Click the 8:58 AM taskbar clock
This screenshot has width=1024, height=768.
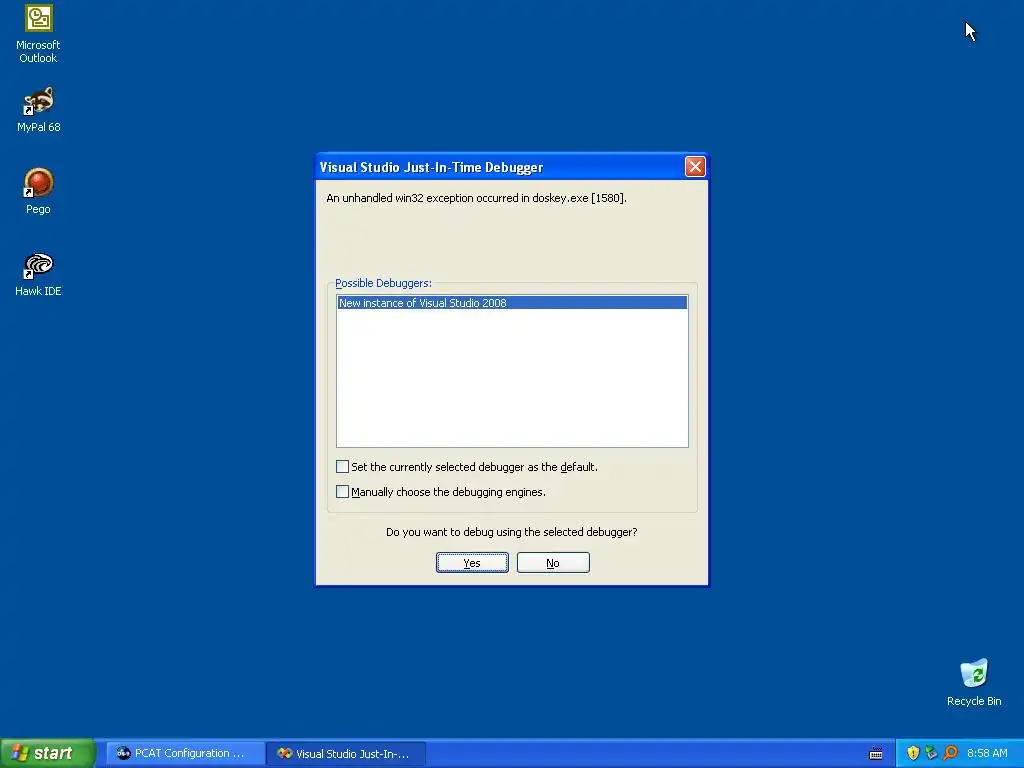[987, 753]
